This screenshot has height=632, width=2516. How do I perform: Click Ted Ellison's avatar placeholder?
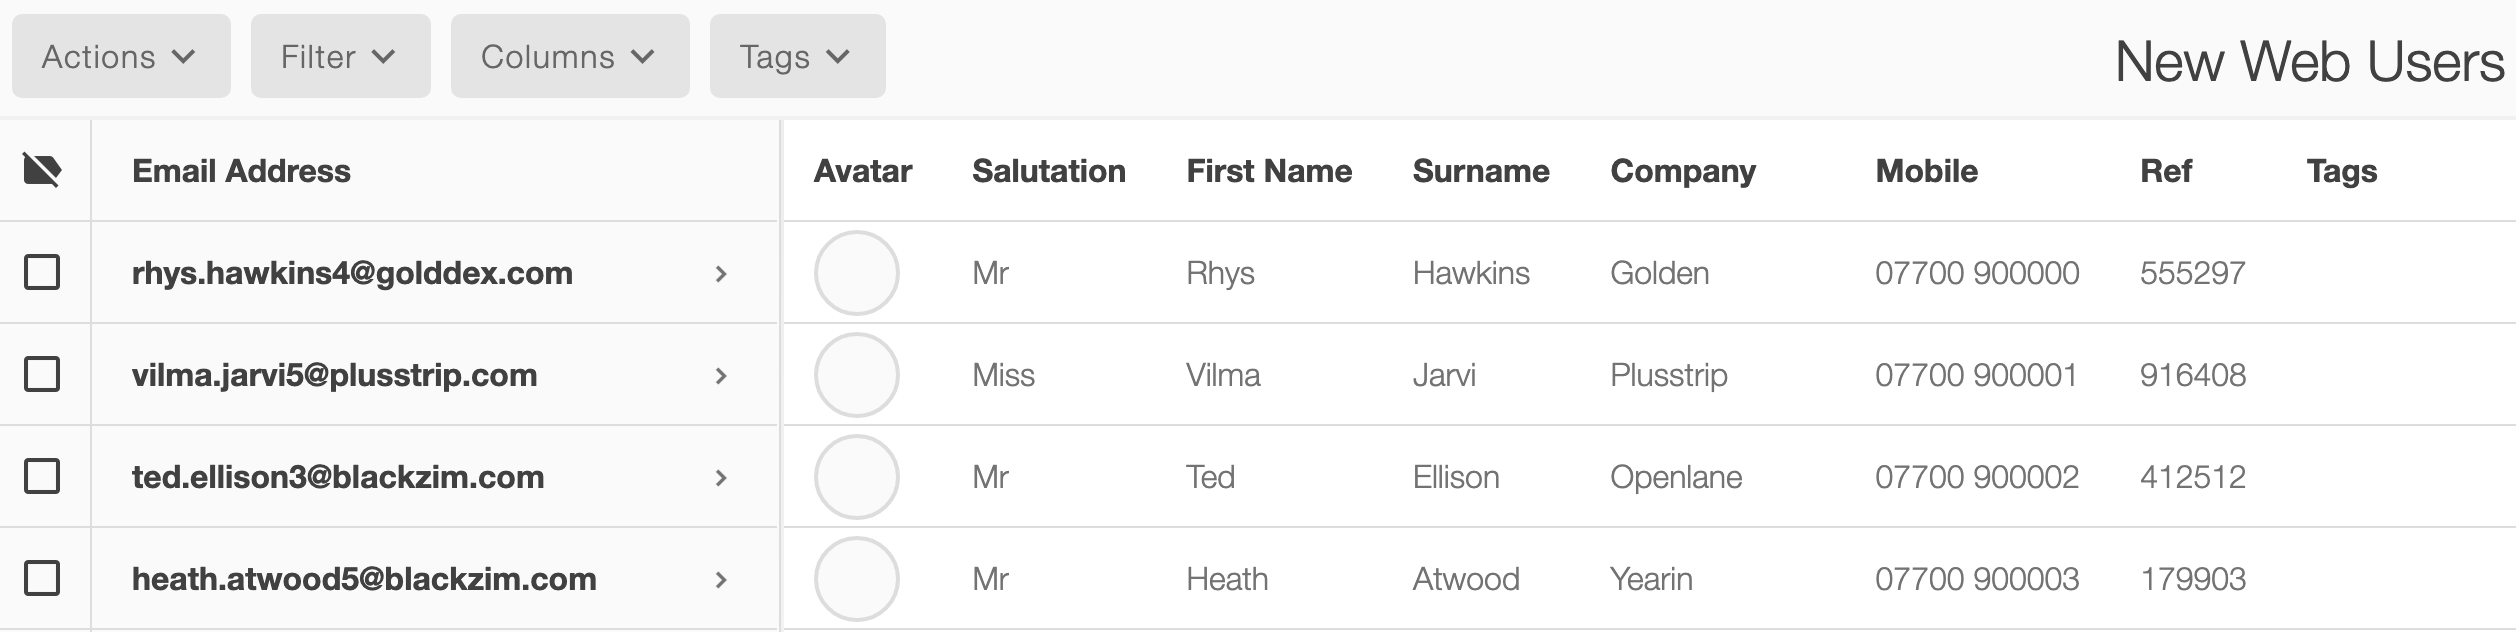point(857,477)
